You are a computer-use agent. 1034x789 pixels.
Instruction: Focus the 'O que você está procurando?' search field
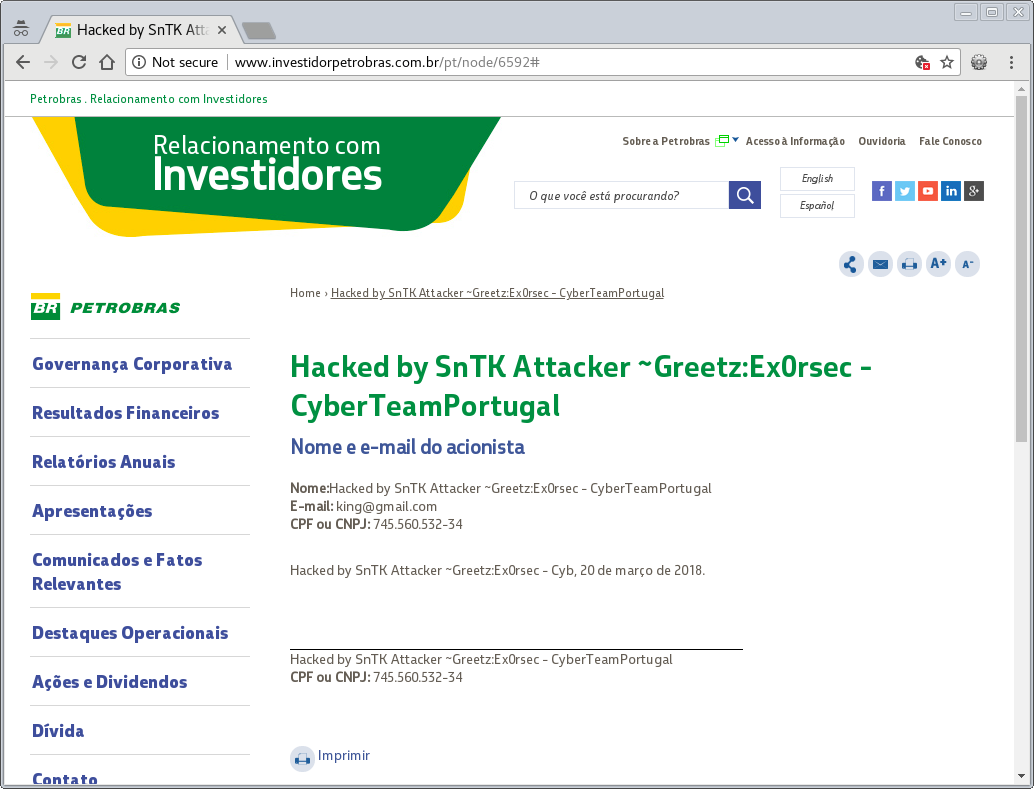[x=621, y=195]
